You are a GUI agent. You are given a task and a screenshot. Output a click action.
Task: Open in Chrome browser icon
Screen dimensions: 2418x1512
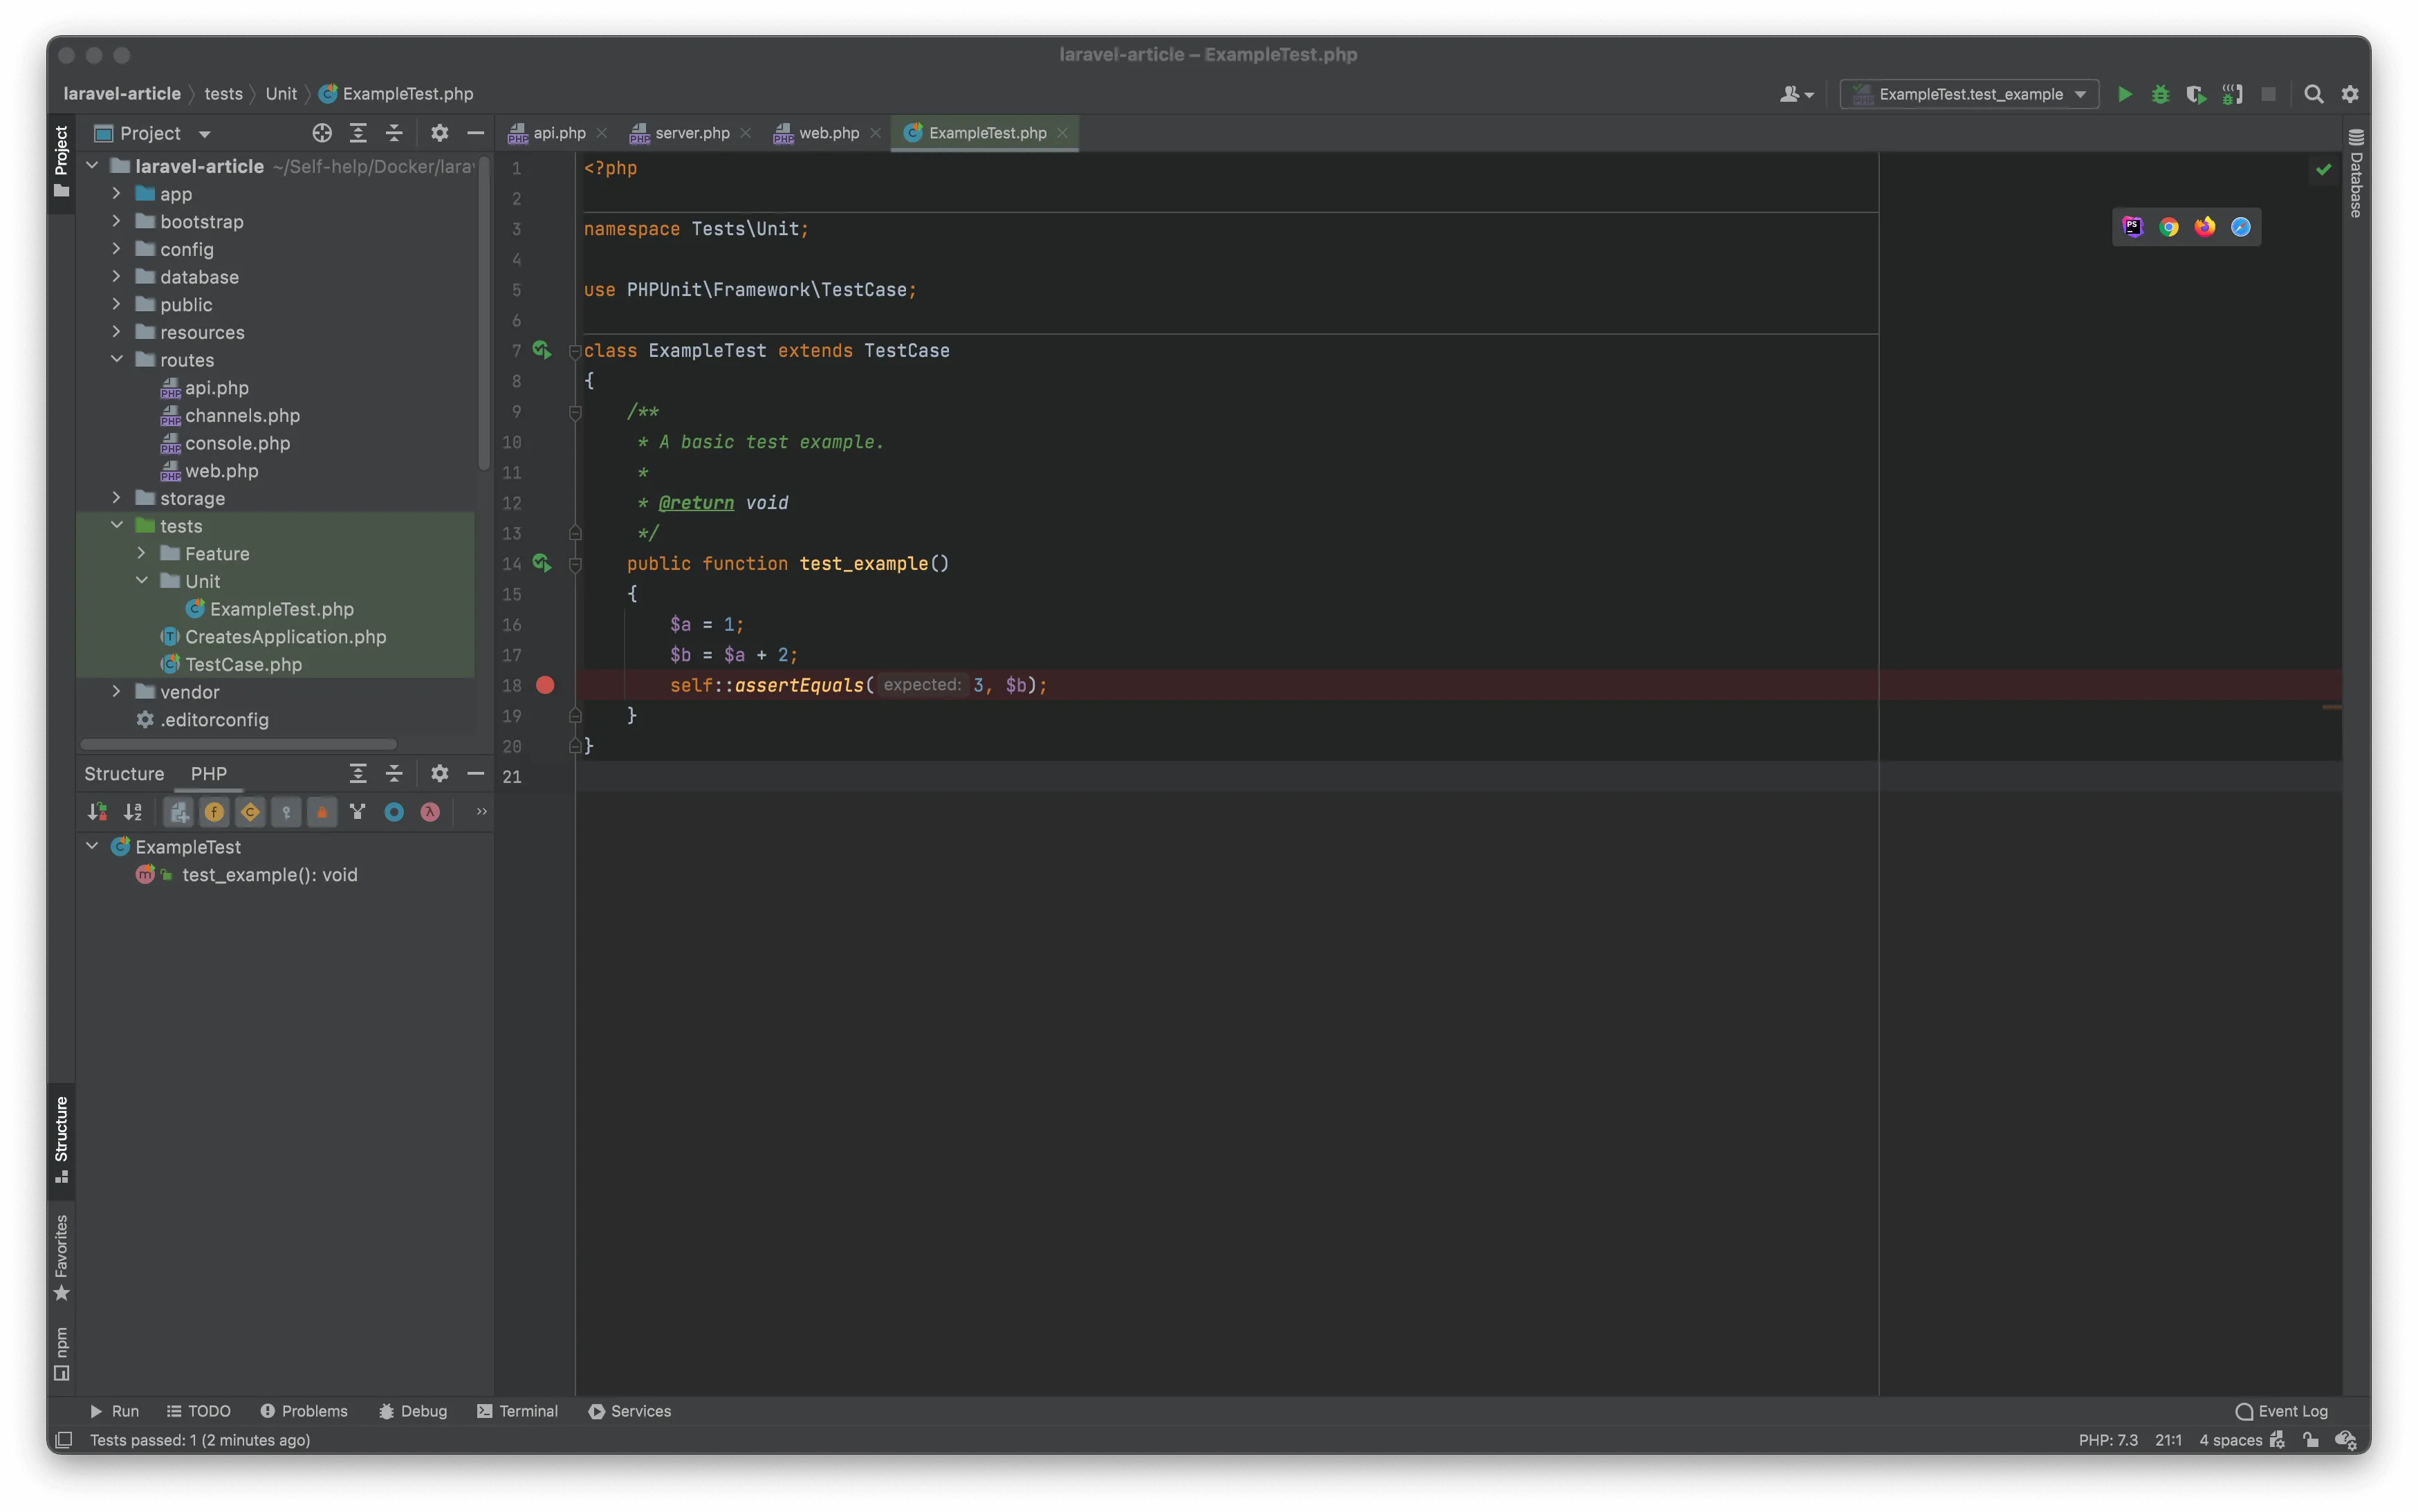(2168, 227)
